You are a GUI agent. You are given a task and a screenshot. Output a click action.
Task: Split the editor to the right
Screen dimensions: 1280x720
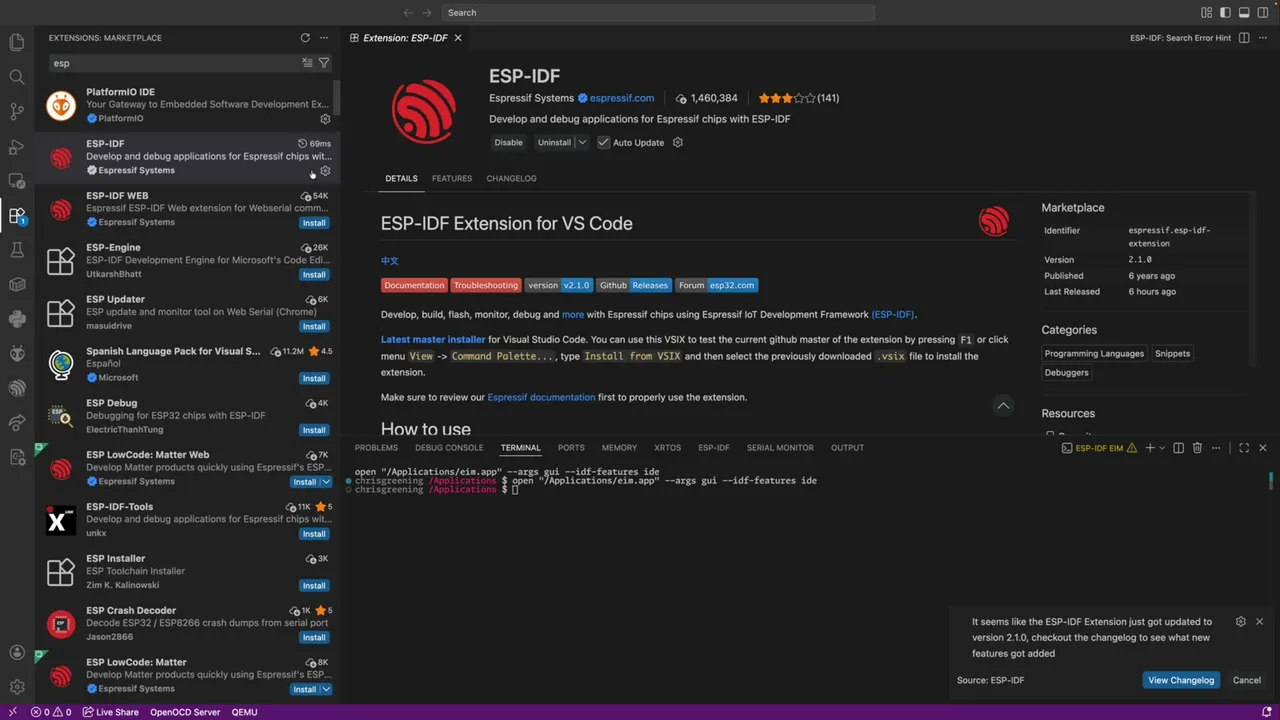[x=1244, y=38]
